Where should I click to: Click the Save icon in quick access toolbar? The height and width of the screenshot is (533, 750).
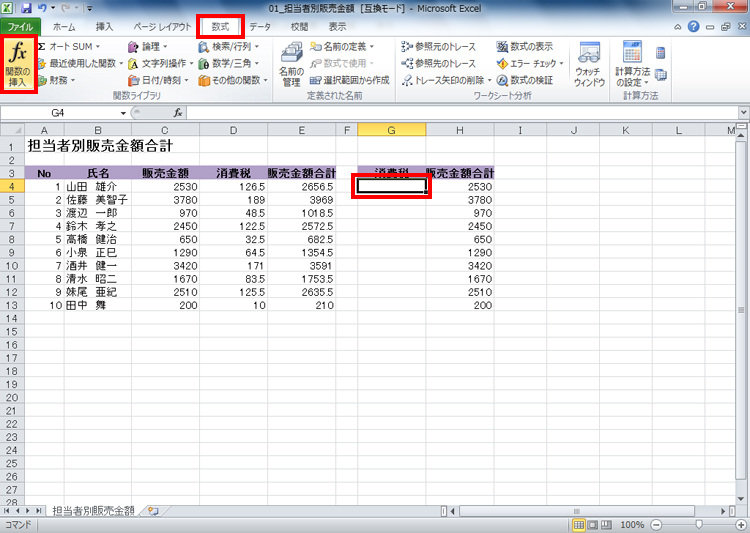coord(26,8)
